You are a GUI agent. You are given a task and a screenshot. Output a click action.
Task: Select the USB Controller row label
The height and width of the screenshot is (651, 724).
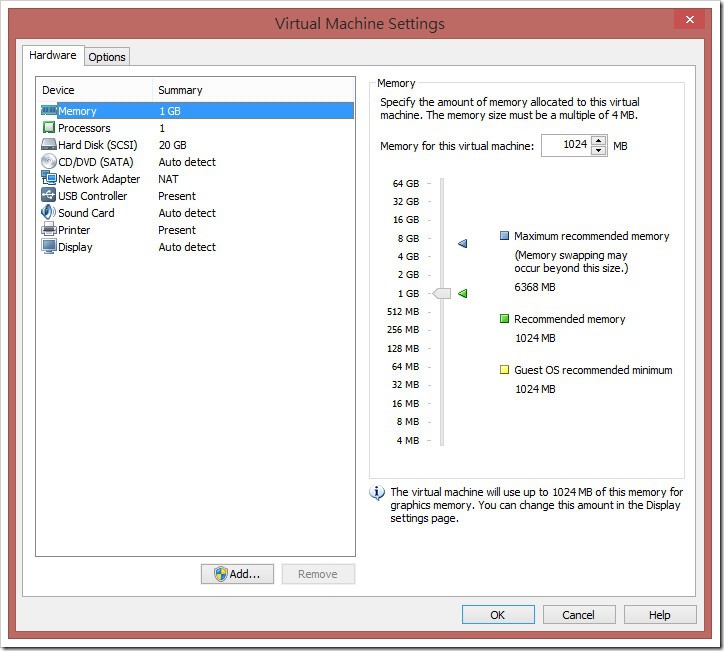point(92,196)
